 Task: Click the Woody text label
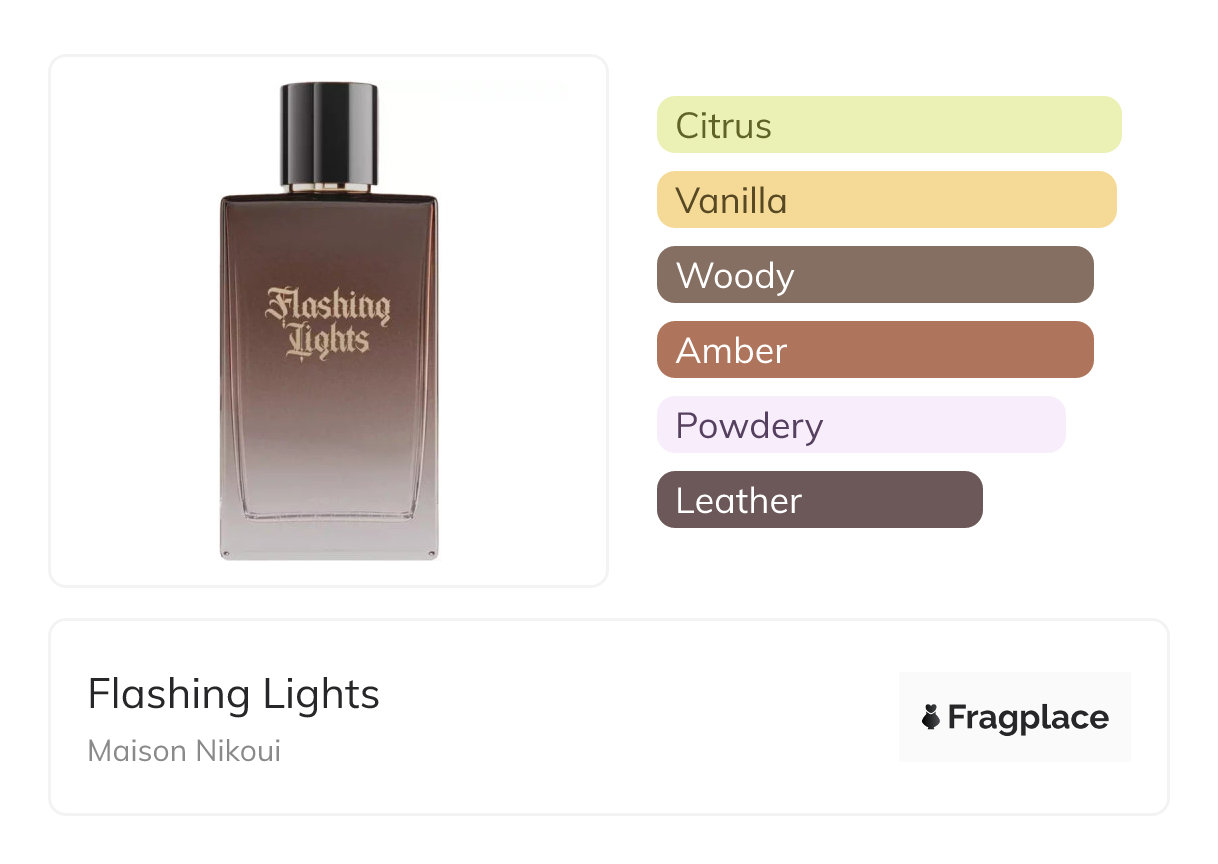[x=734, y=276]
